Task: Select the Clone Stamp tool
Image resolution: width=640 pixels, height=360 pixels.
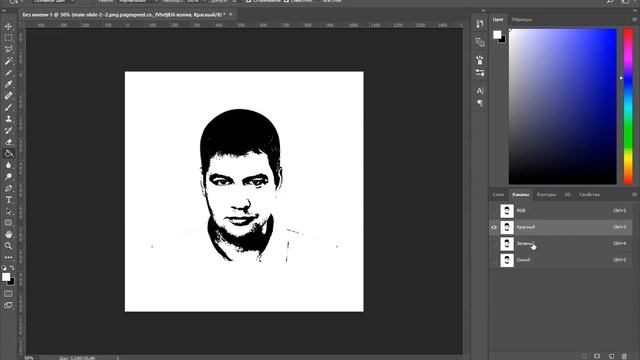Action: pos(8,119)
